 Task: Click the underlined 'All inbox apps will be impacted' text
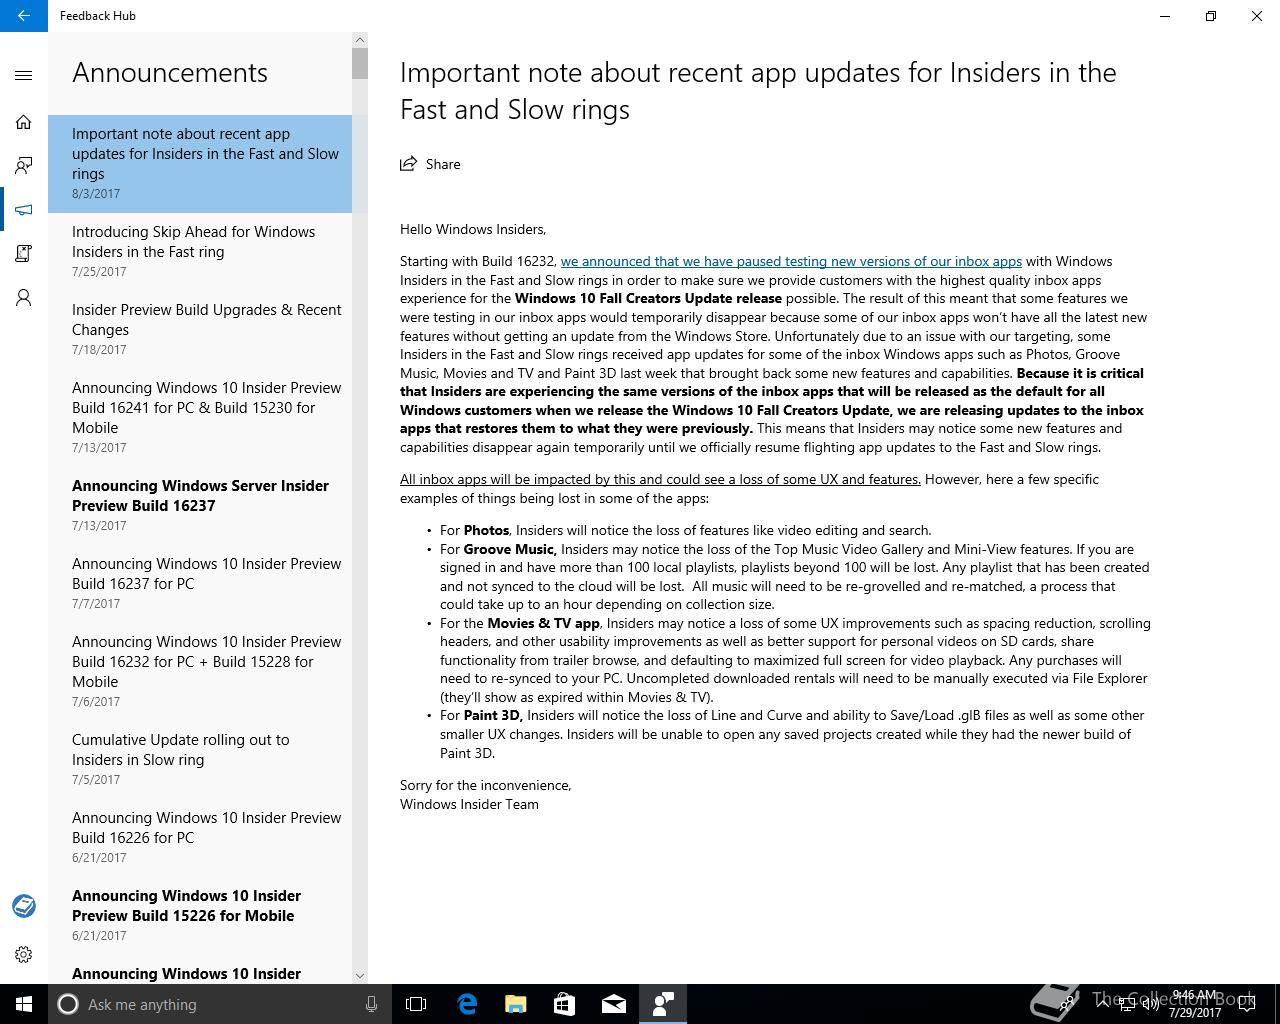pyautogui.click(x=660, y=479)
